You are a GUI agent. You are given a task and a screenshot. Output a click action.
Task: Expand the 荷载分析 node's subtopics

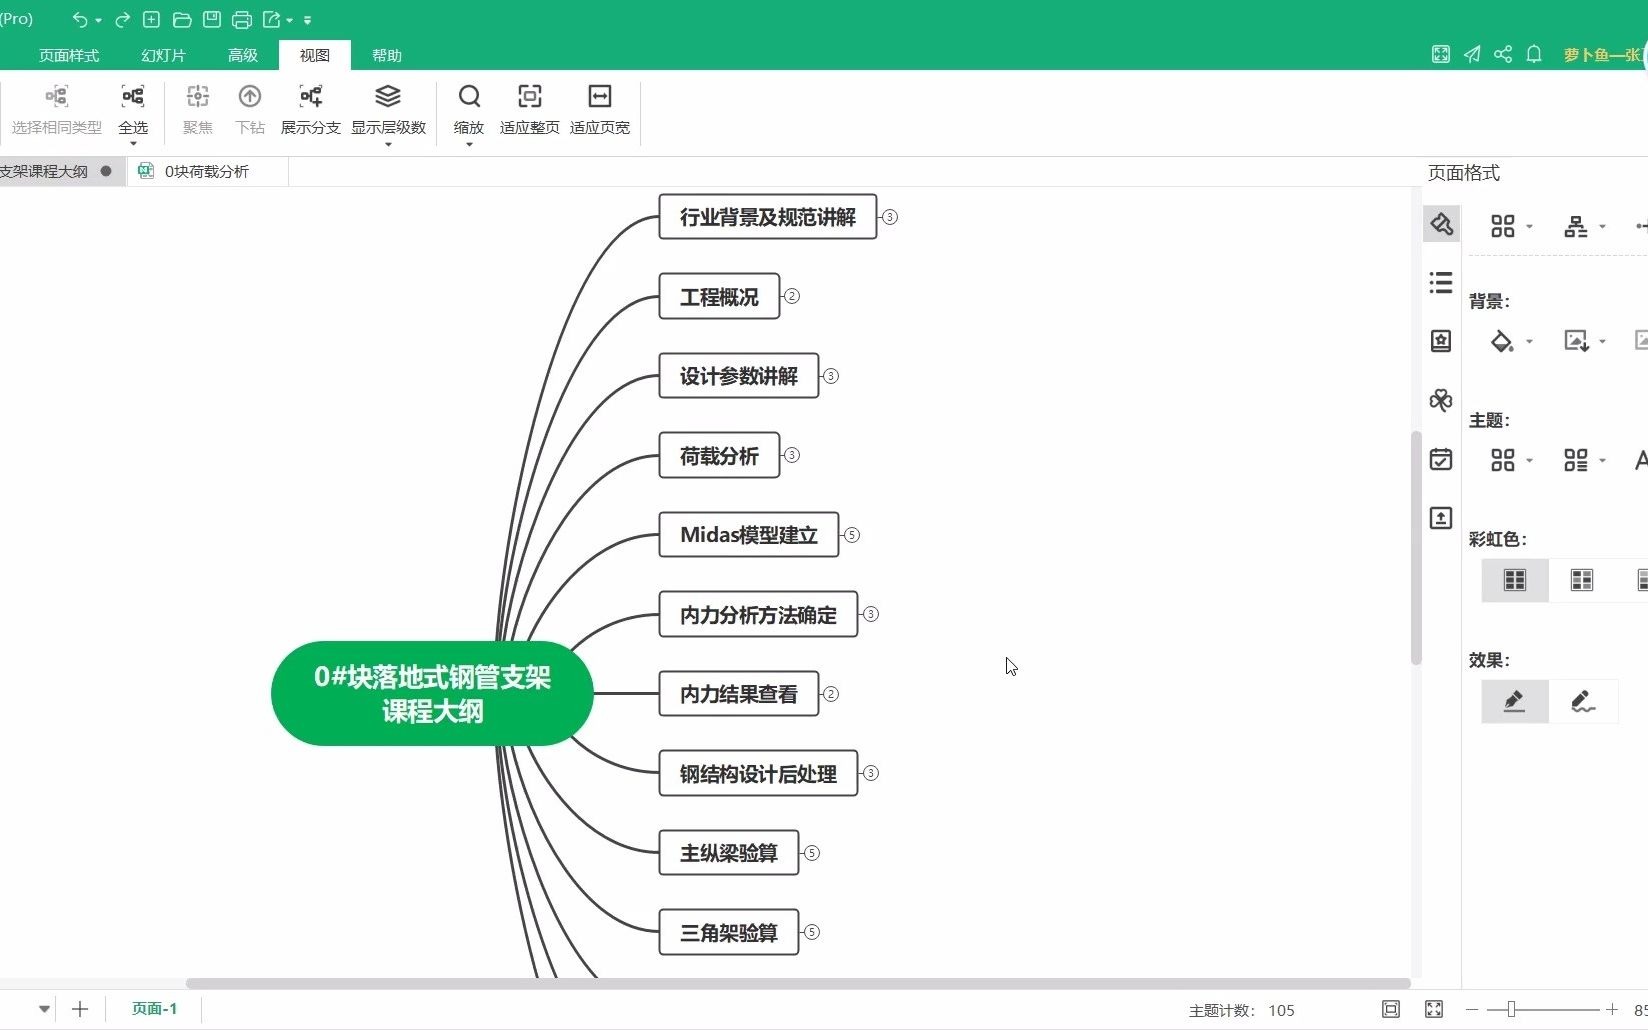792,455
